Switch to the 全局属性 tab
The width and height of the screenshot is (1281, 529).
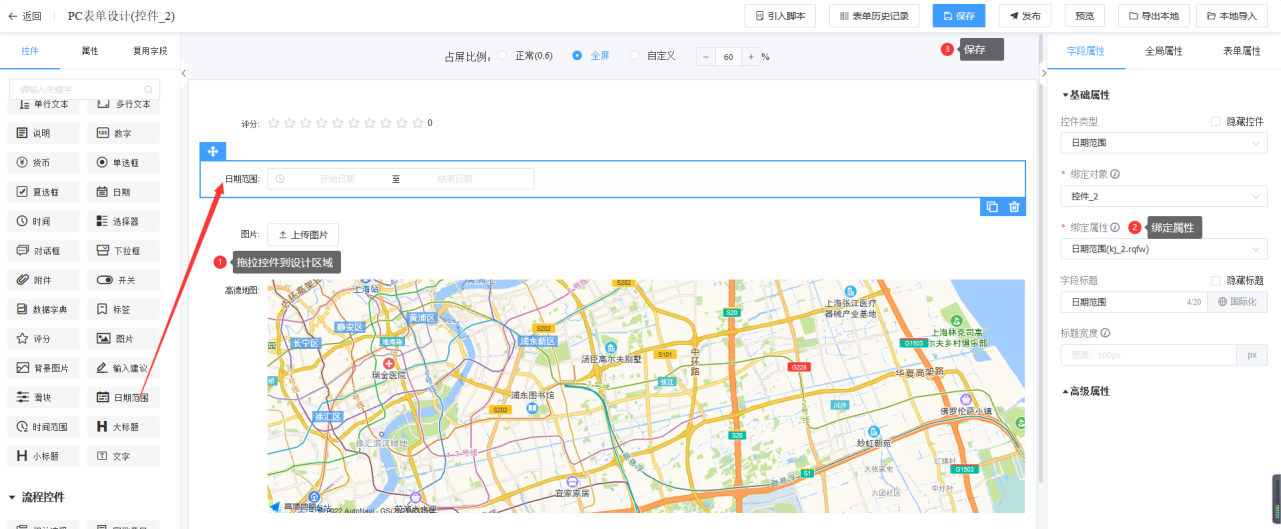pos(1164,50)
